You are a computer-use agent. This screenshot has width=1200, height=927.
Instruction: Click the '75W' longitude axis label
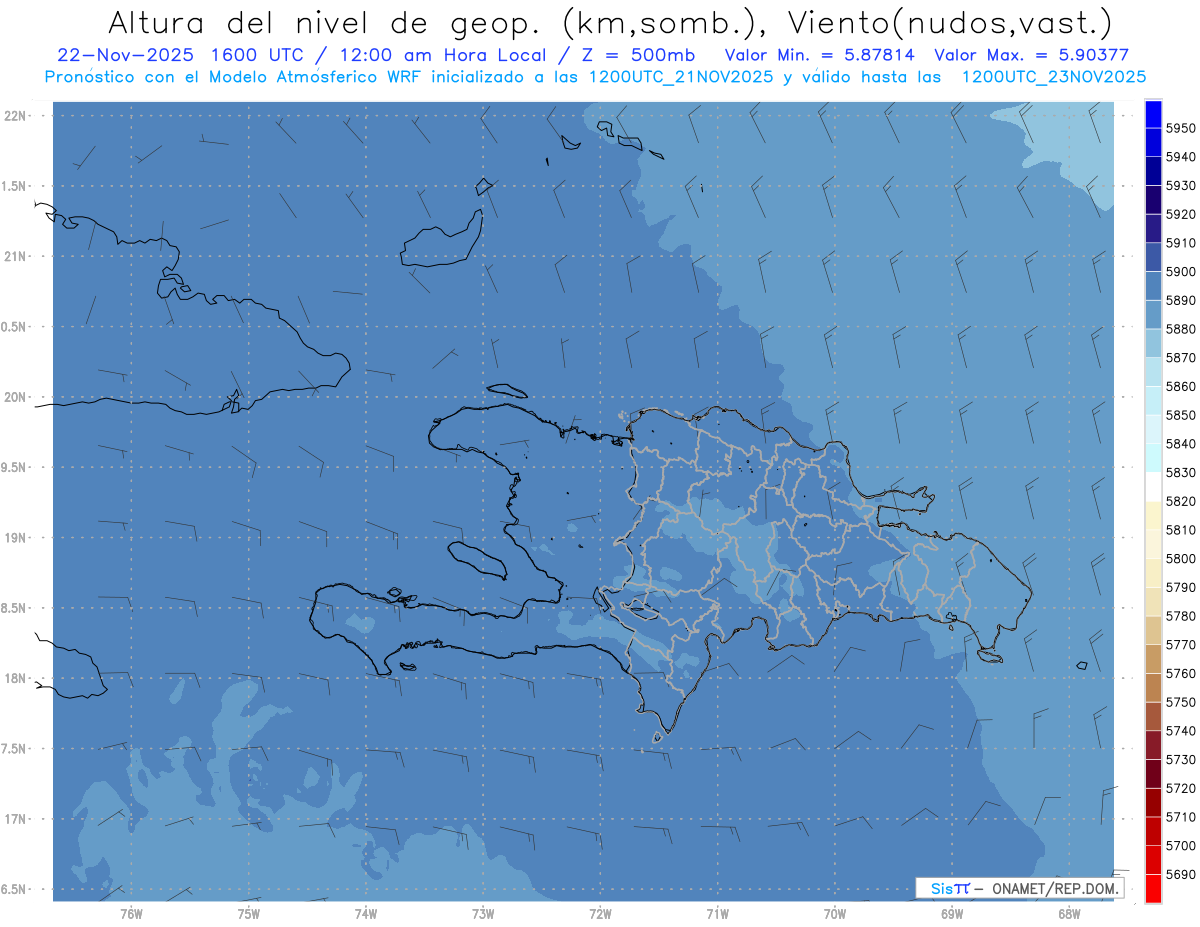(x=248, y=913)
